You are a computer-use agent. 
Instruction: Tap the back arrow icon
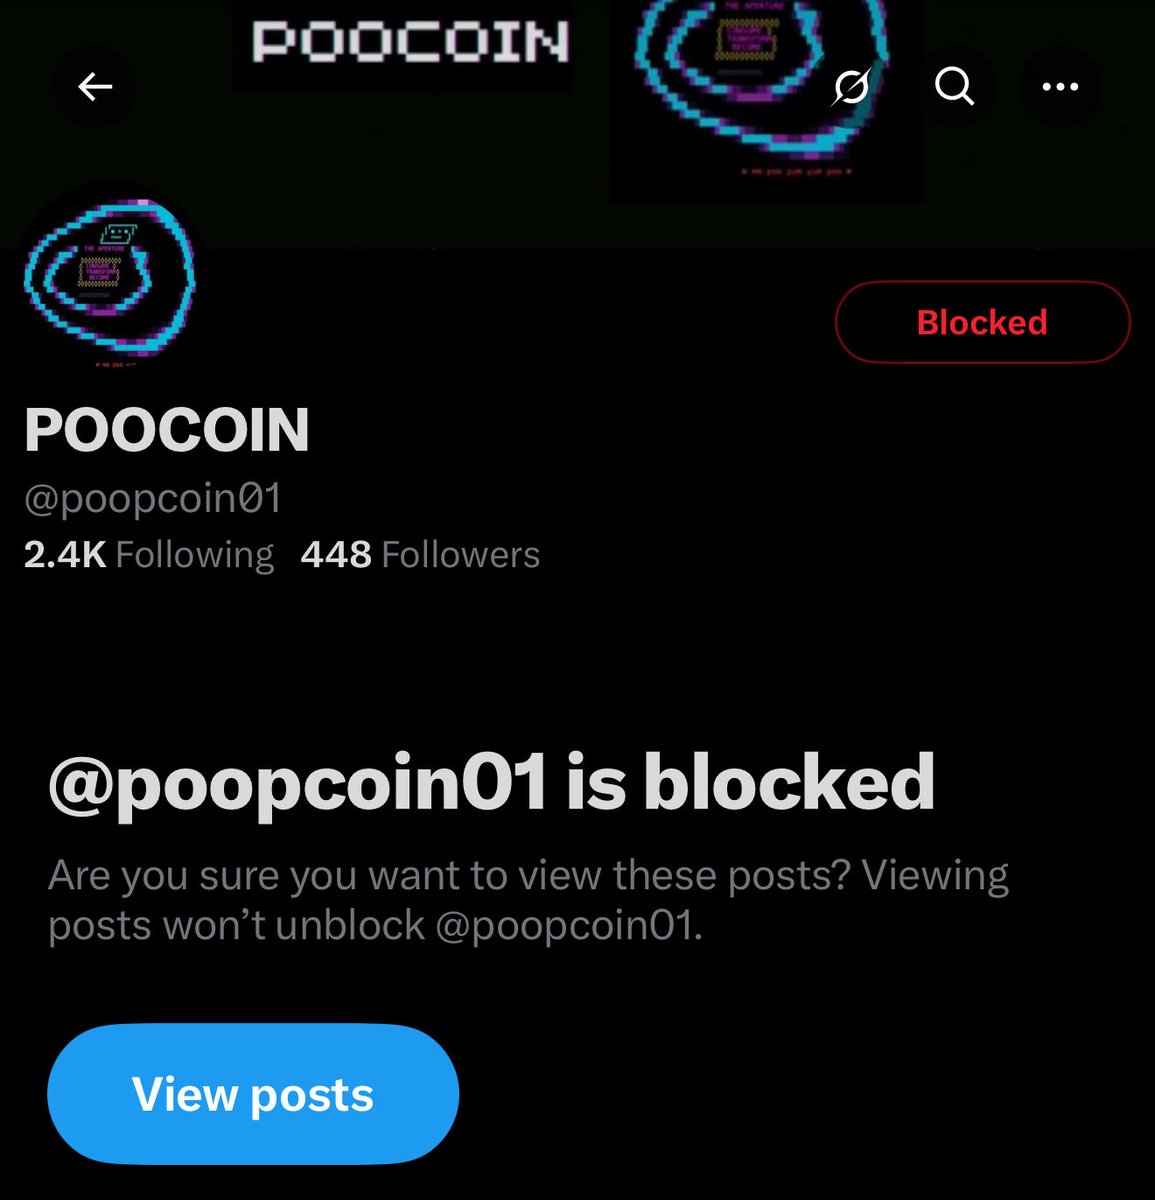coord(95,88)
